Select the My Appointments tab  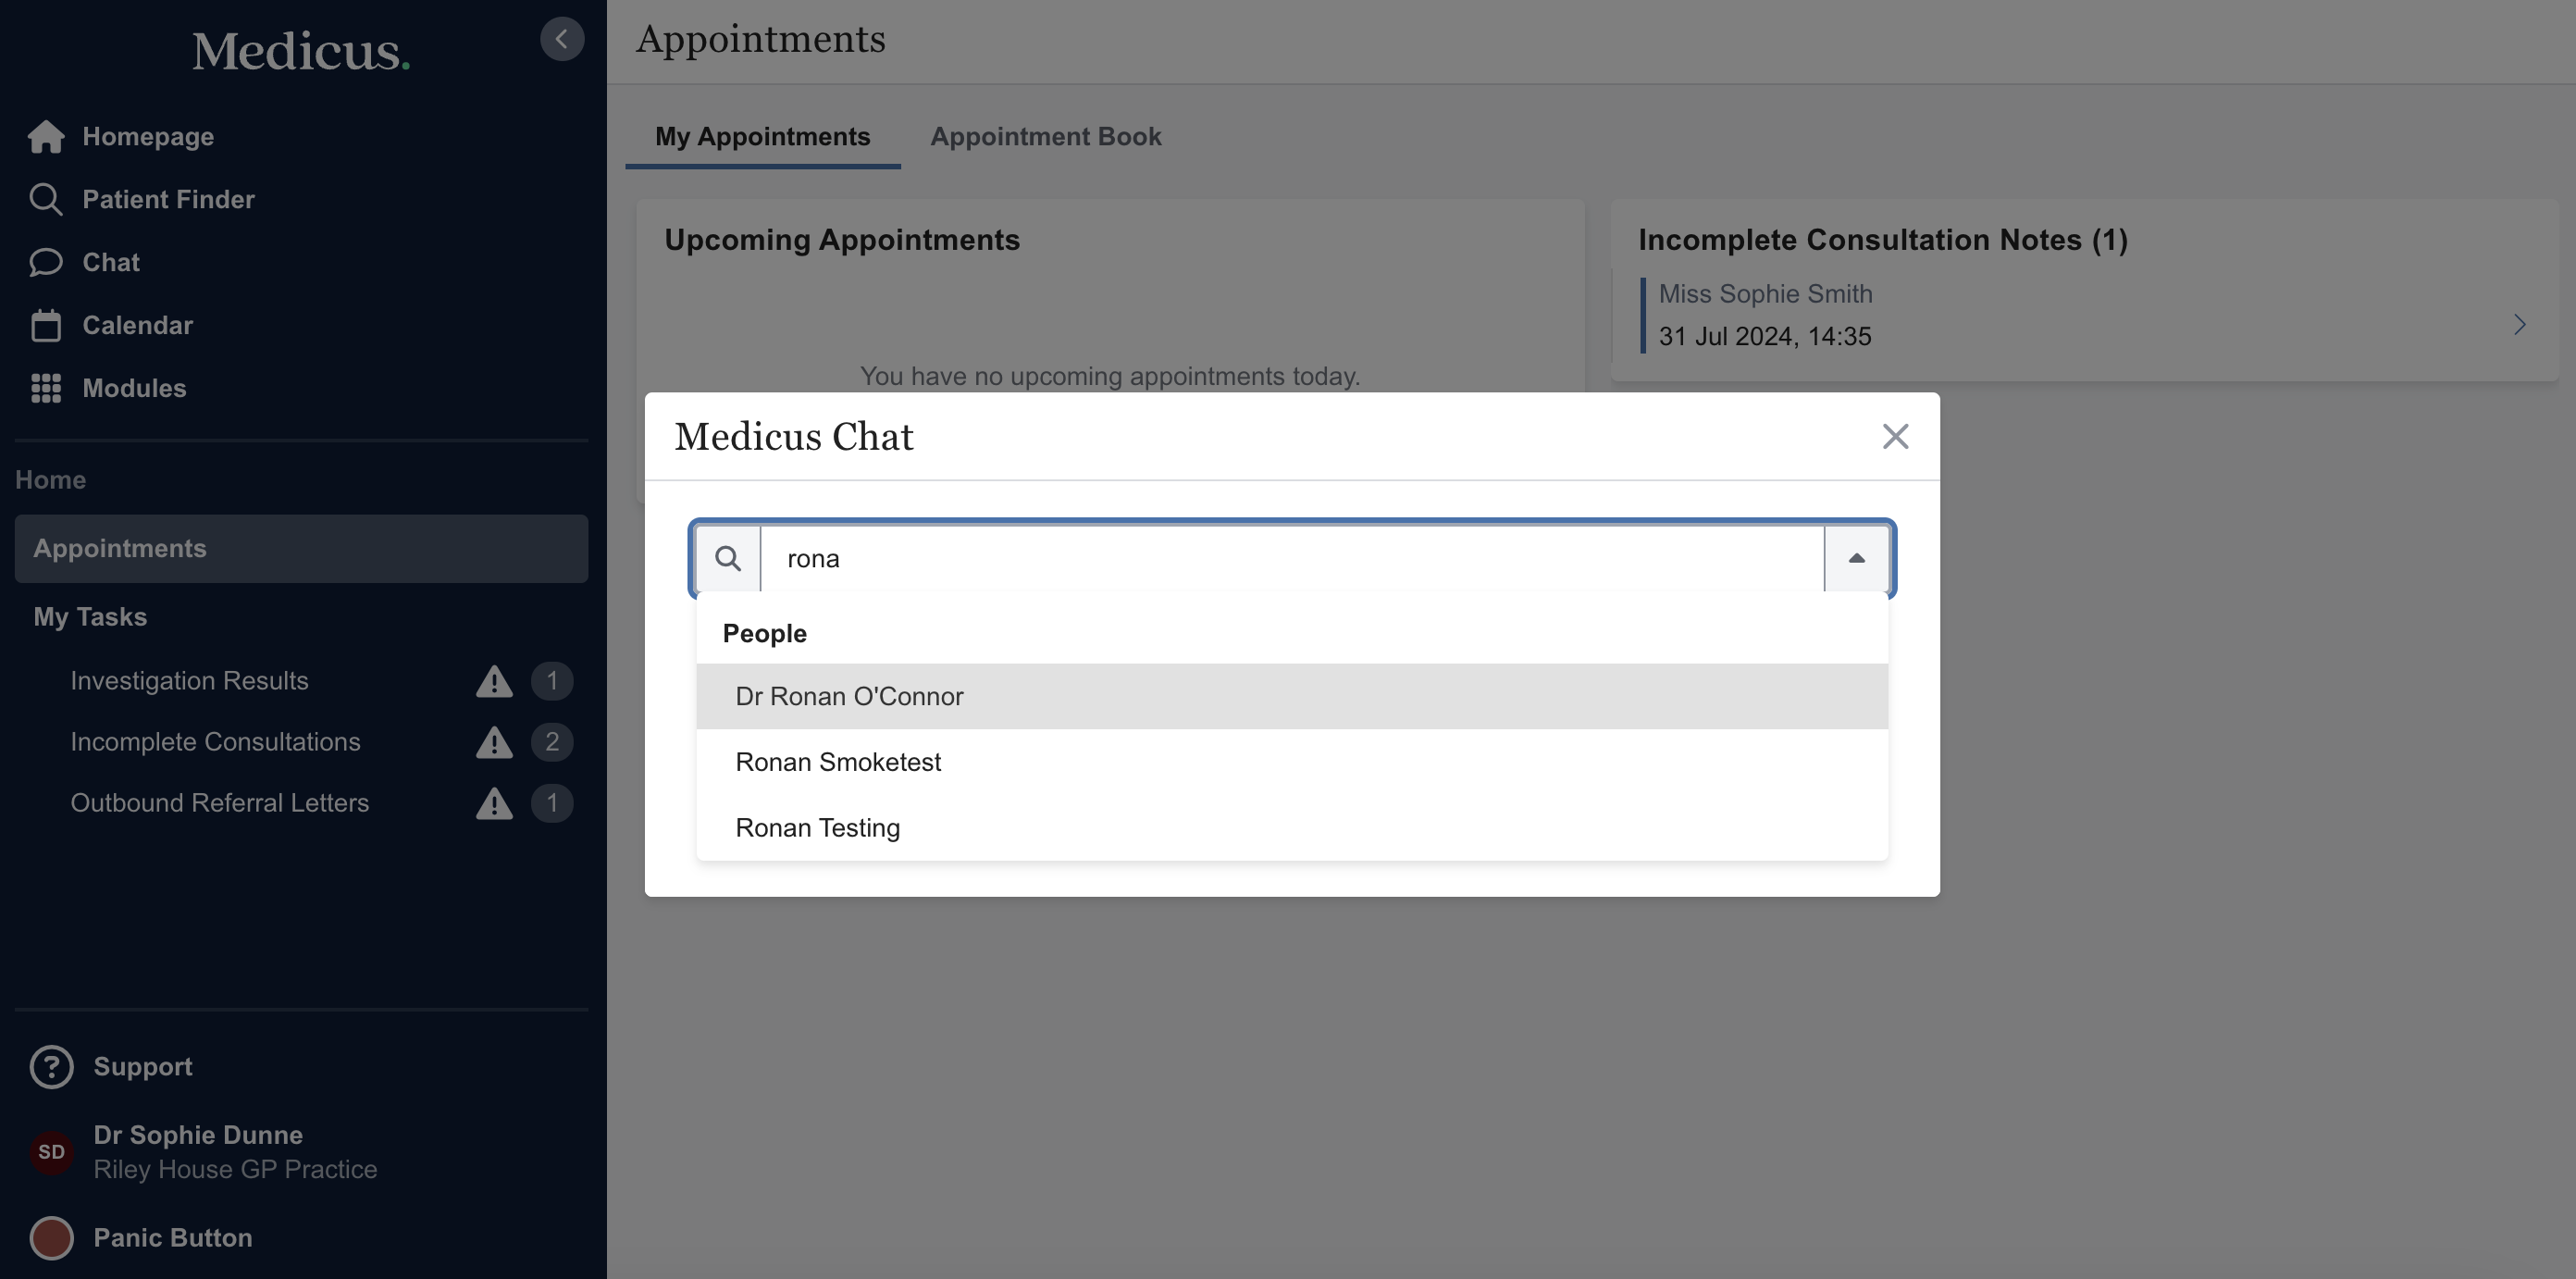coord(762,137)
